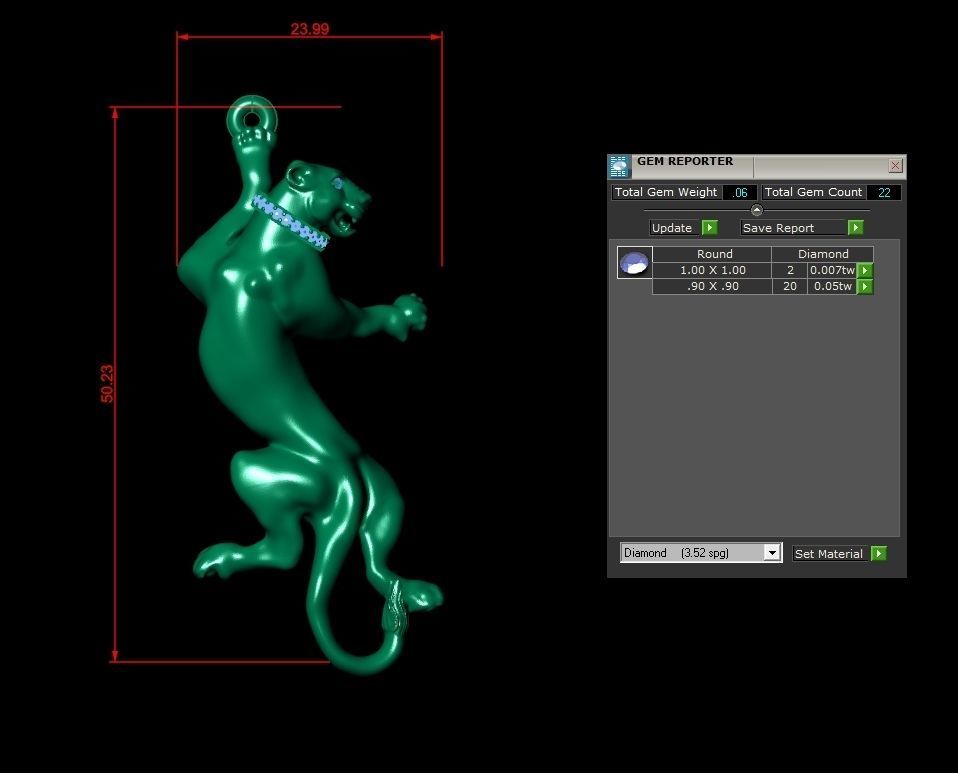Click the 50.23 height dimension label
The width and height of the screenshot is (958, 773).
(x=107, y=384)
